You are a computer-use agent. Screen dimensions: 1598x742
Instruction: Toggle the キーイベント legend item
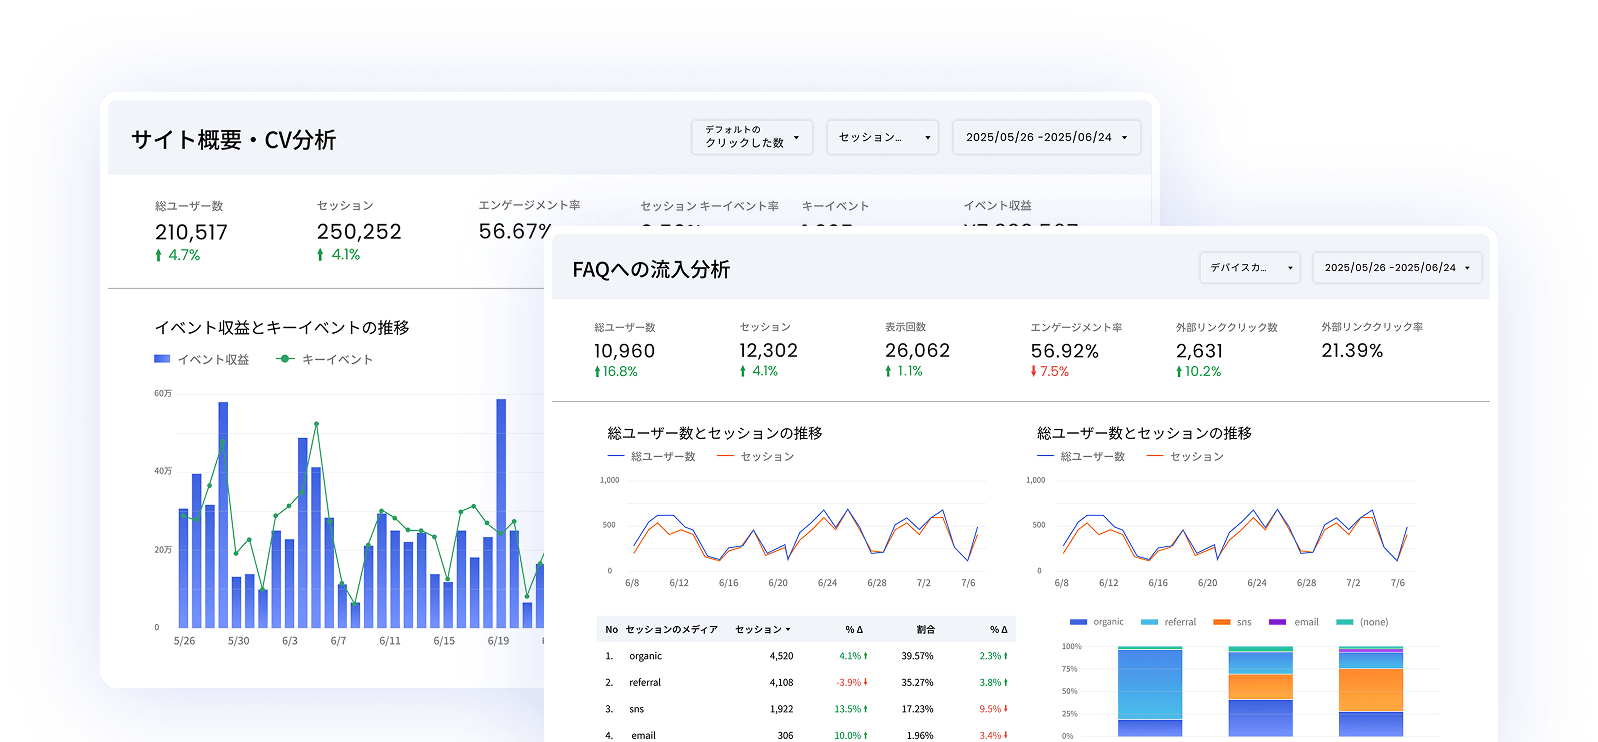[x=325, y=359]
